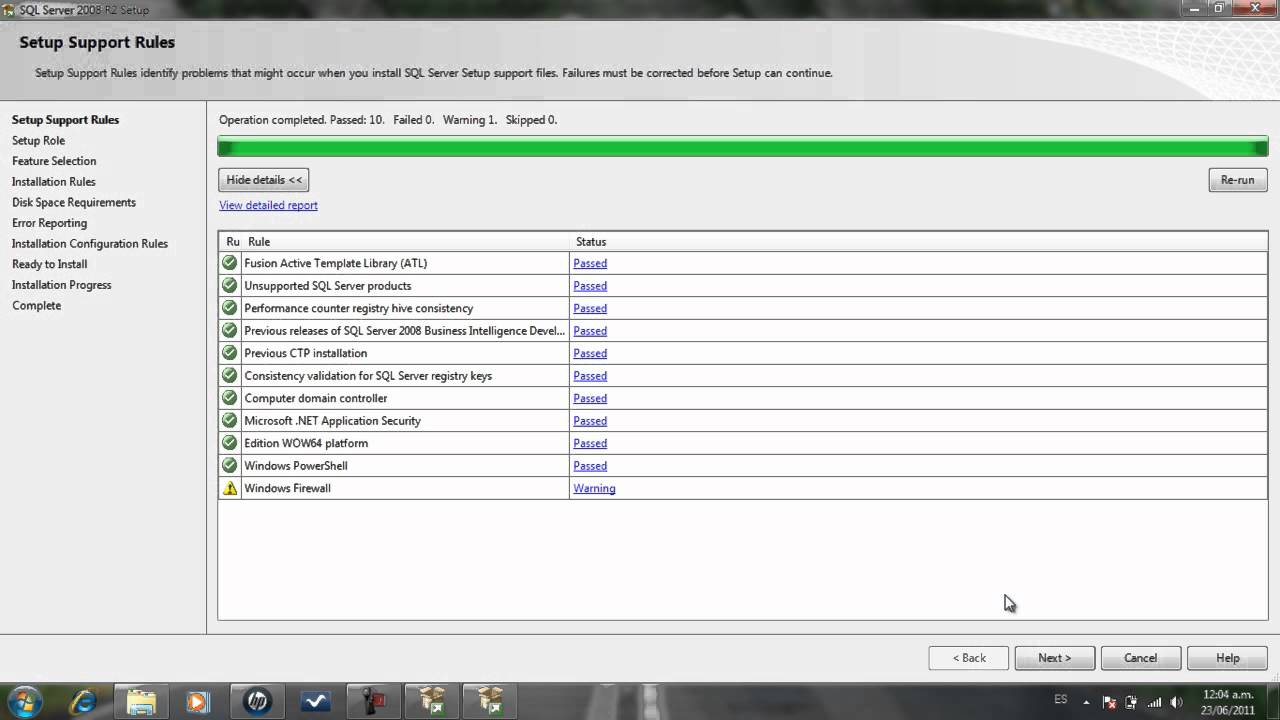This screenshot has width=1280, height=720.
Task: Click the Computer domain controller rule name
Action: [x=316, y=398]
